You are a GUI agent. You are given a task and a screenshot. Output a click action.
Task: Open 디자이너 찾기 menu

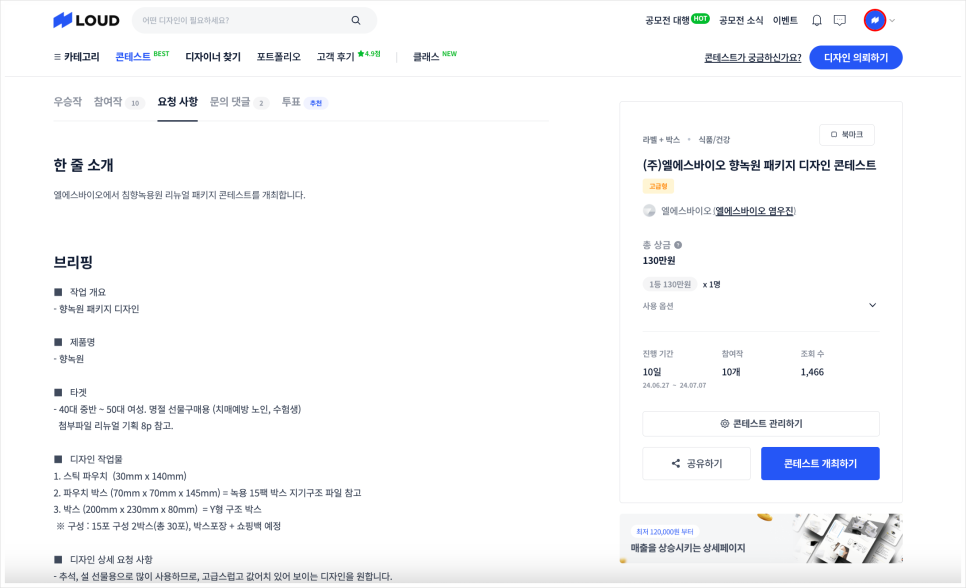point(213,57)
